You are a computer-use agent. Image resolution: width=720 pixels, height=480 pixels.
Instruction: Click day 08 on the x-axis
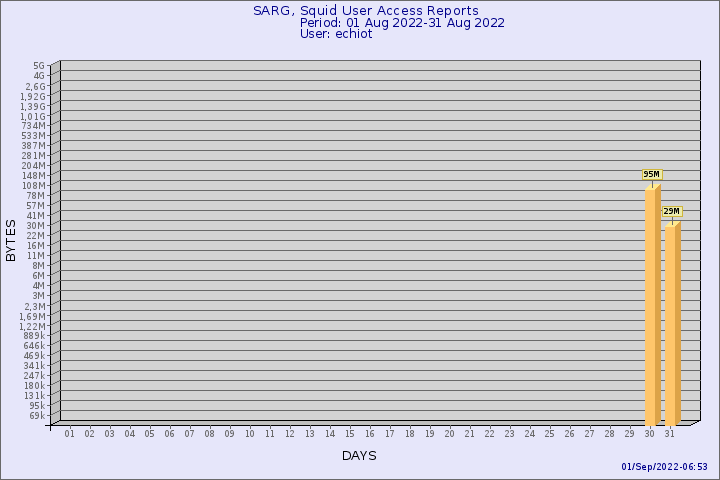[210, 434]
